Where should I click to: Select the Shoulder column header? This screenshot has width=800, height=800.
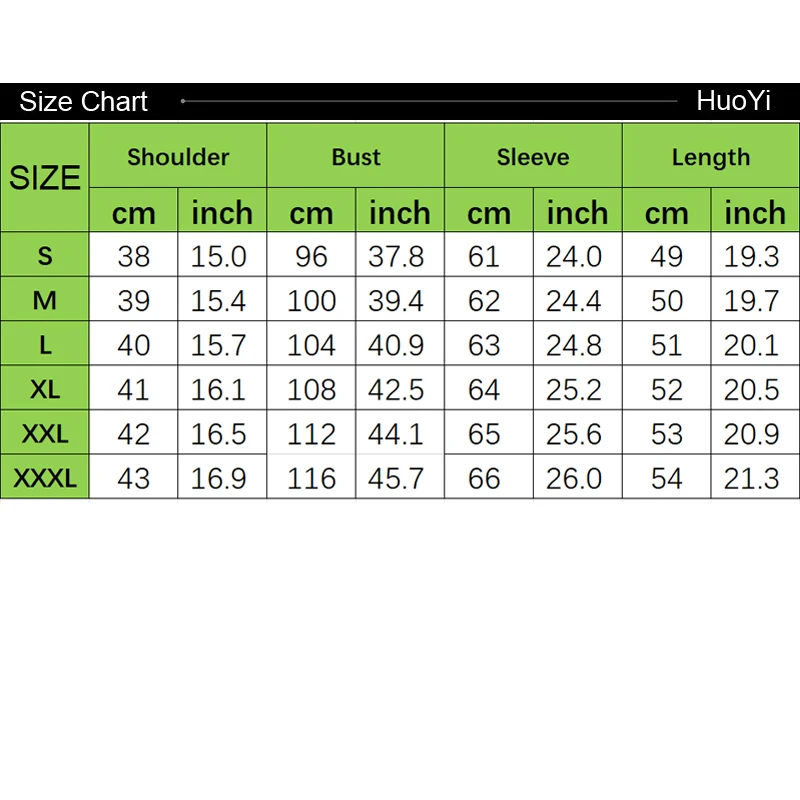coord(178,157)
